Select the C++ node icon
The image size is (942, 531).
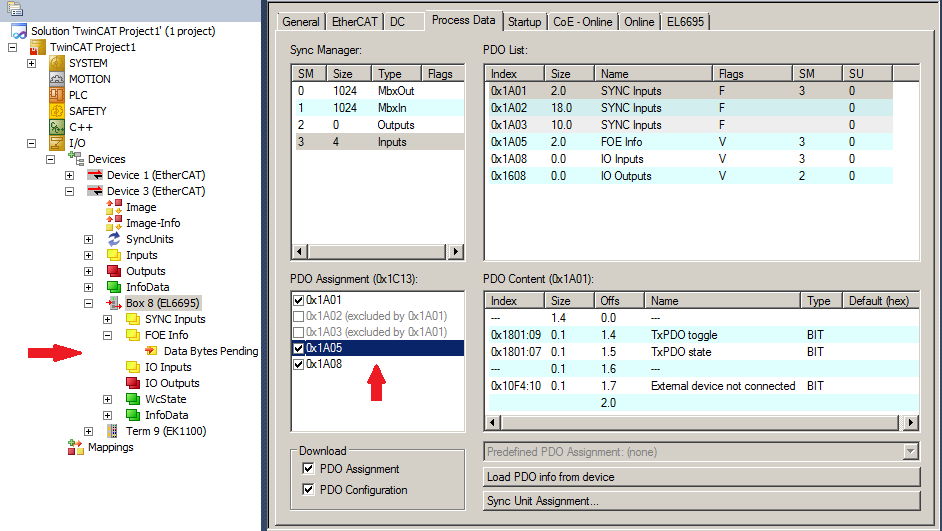click(x=56, y=127)
